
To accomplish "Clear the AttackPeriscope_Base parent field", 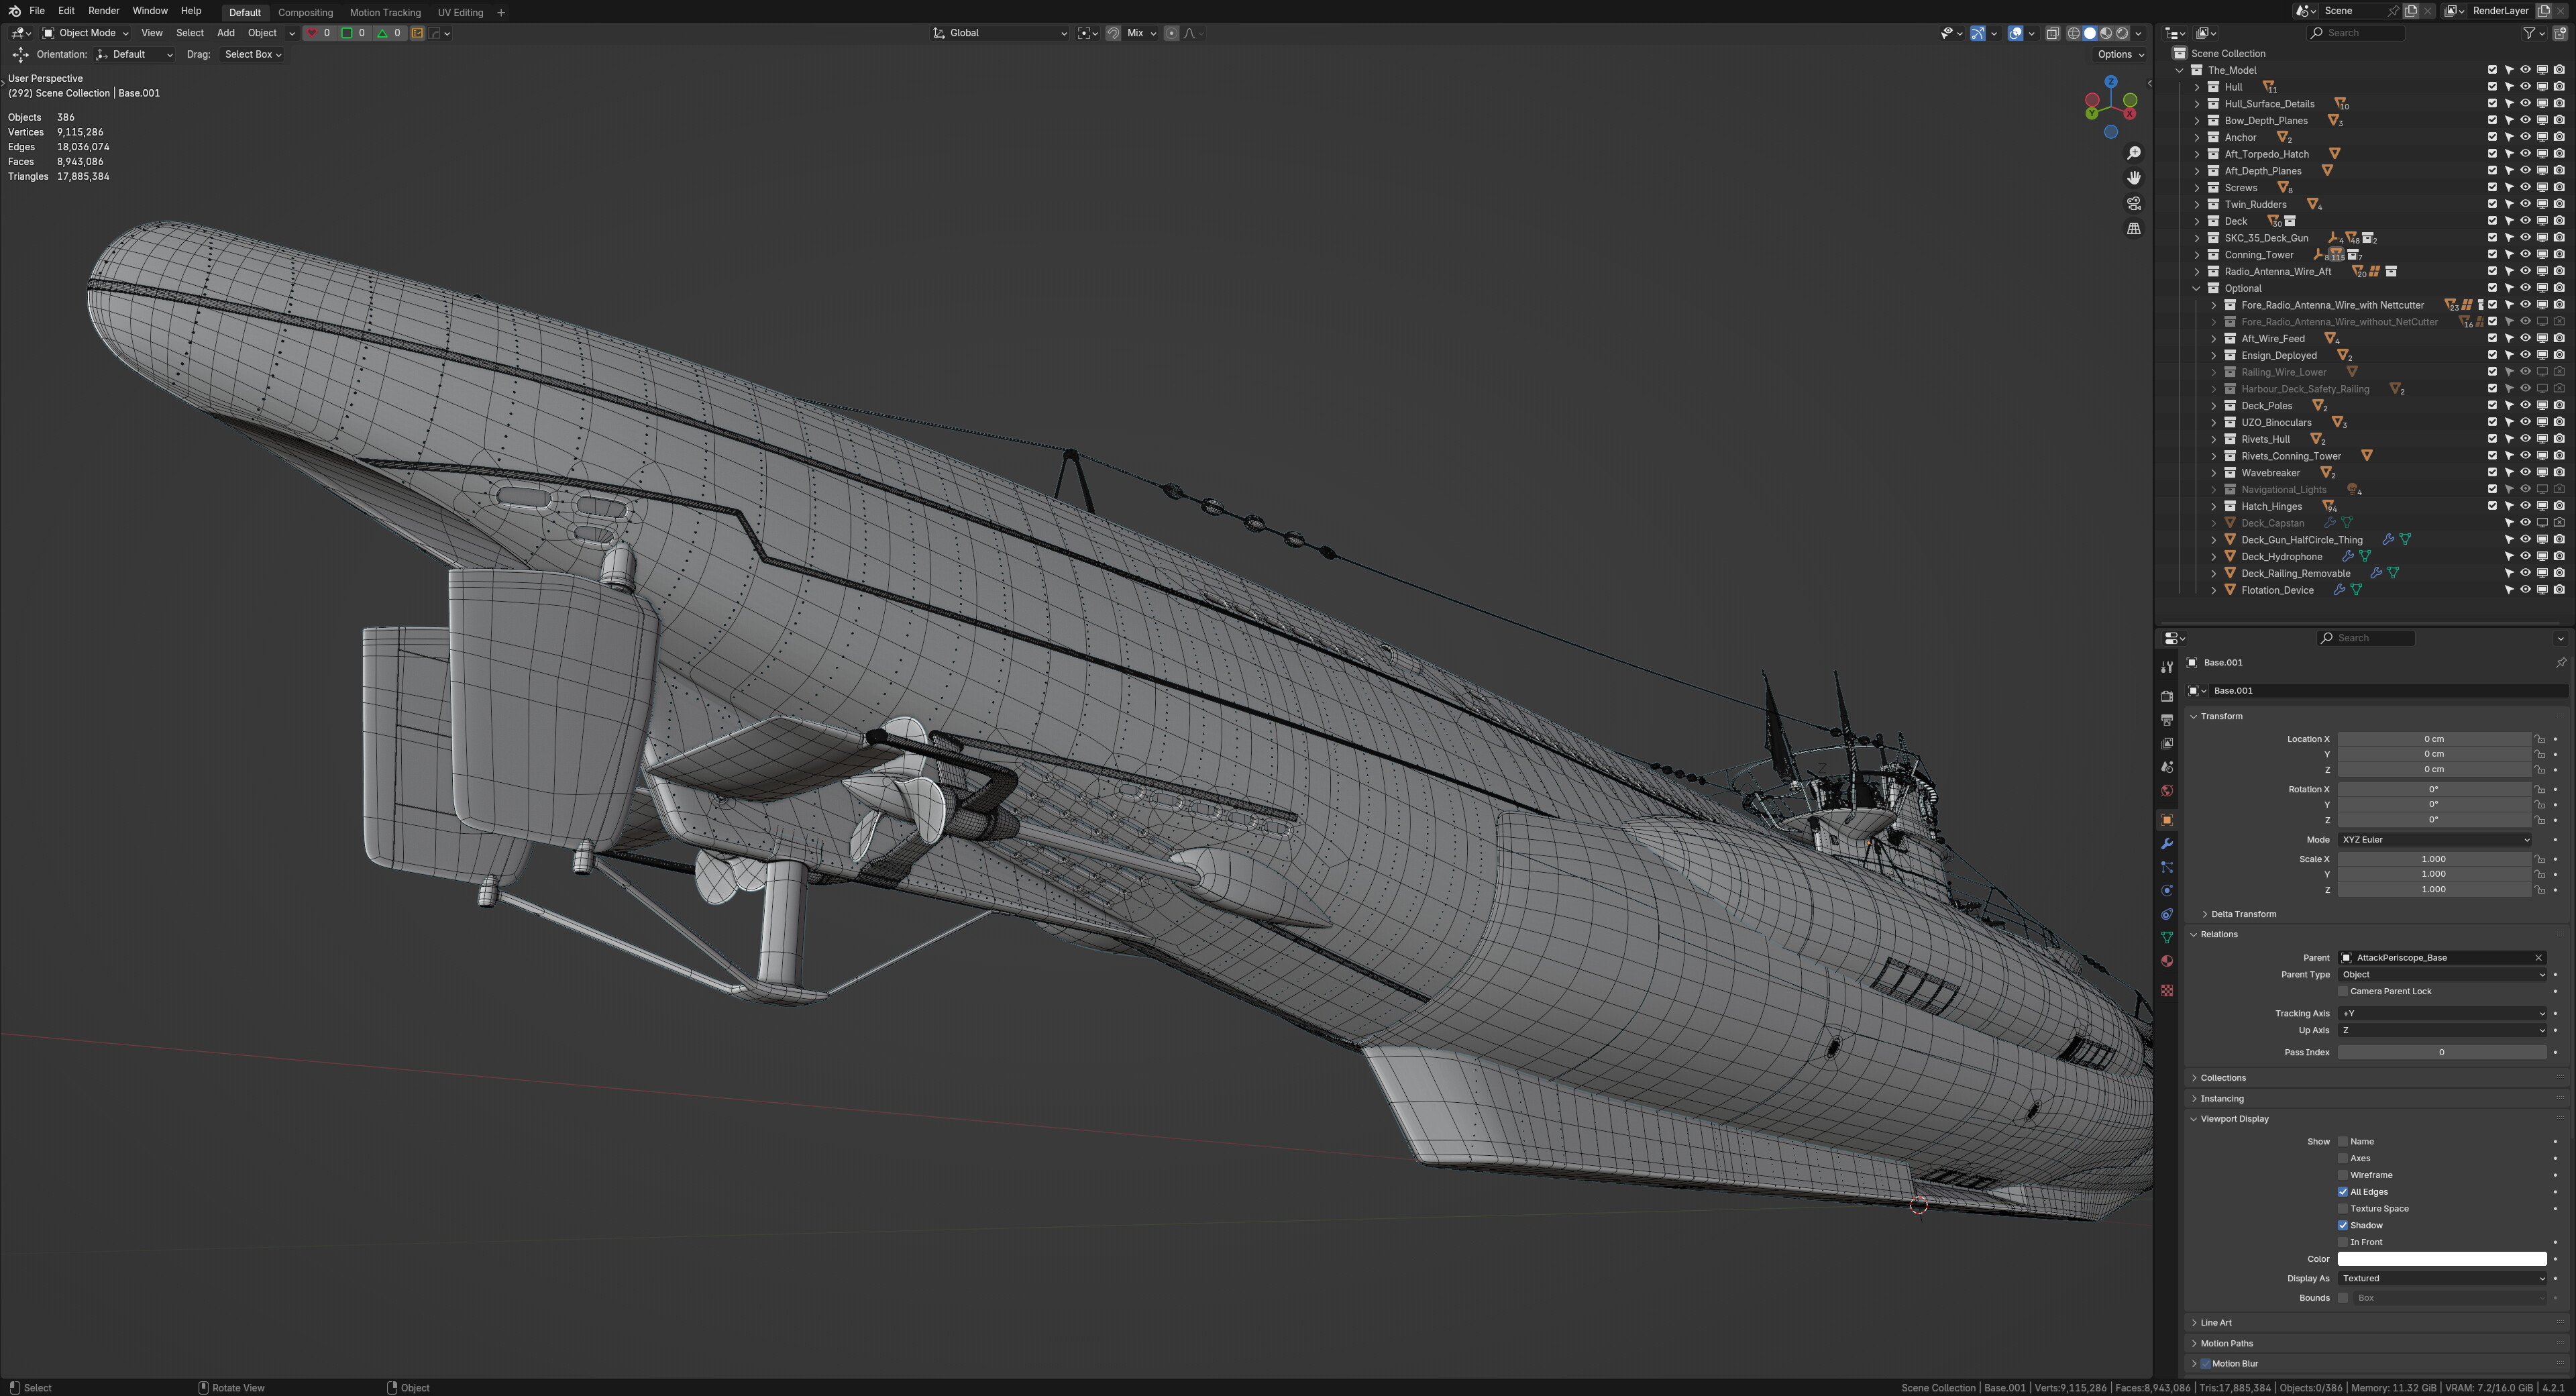I will pos(2538,958).
